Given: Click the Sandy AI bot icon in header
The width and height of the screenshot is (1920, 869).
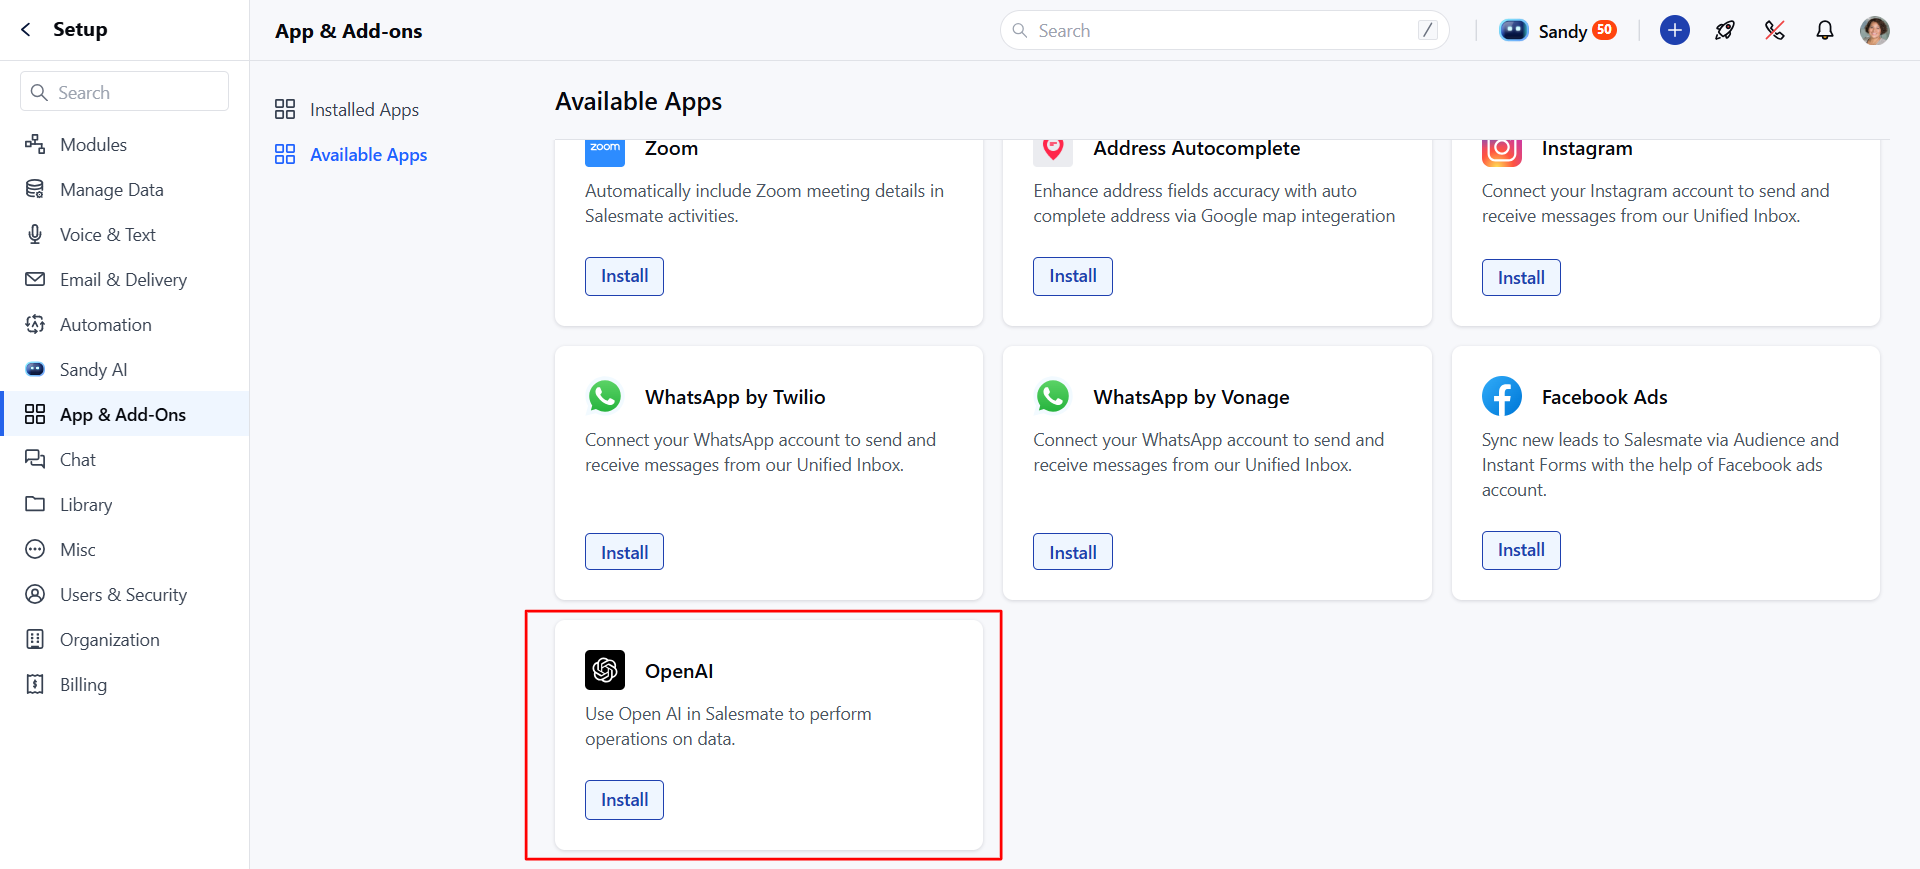Looking at the screenshot, I should point(1514,30).
